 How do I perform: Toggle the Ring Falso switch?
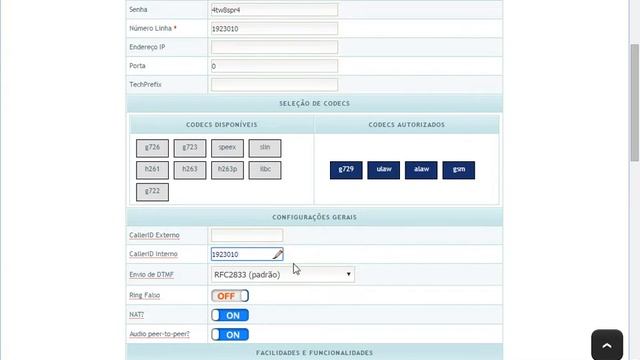(230, 296)
